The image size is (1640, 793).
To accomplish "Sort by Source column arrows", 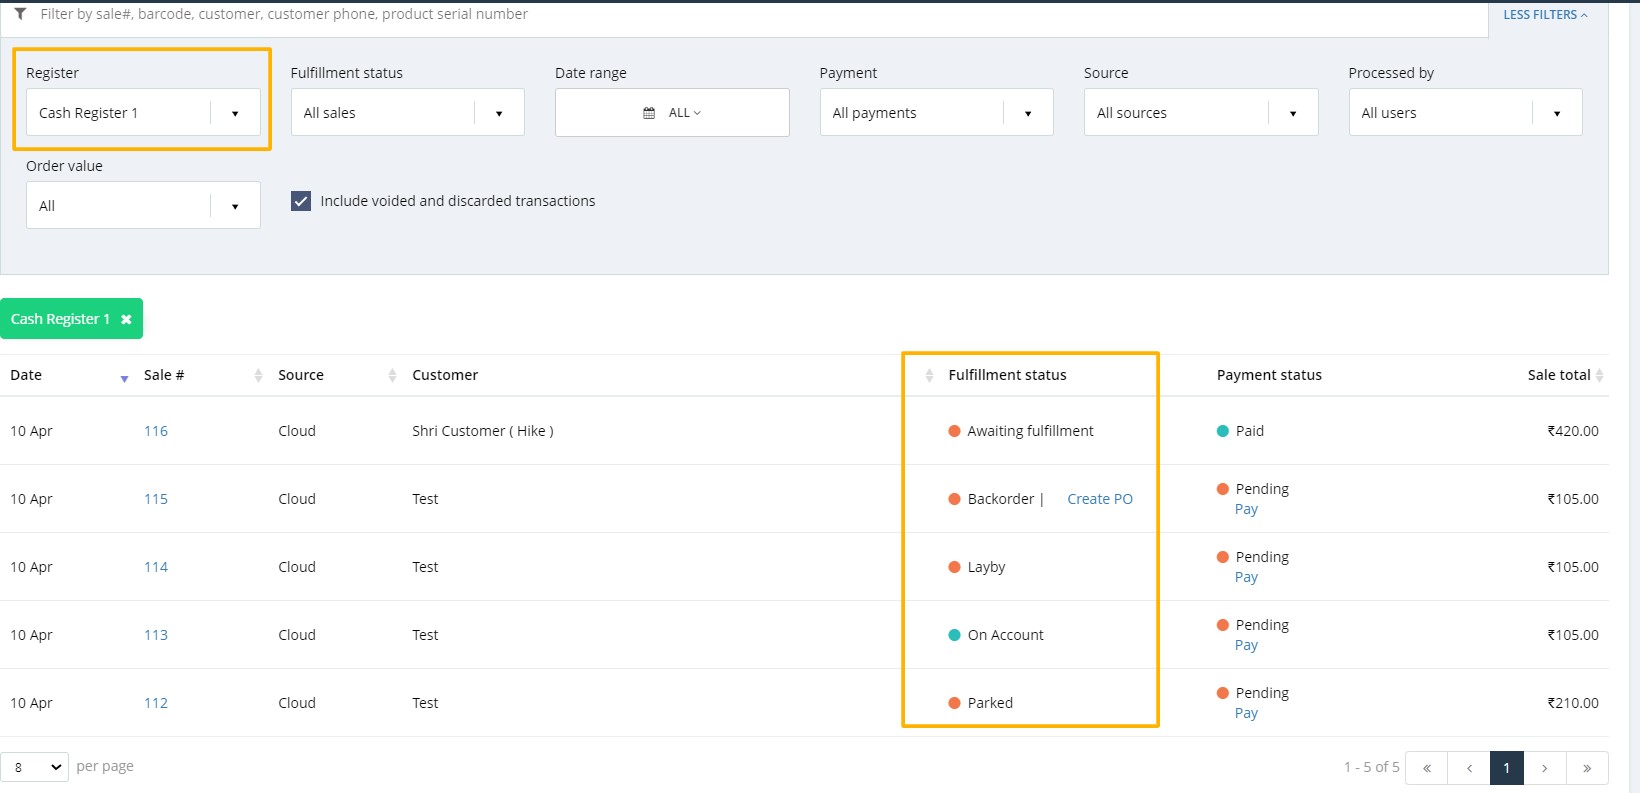I will click(392, 375).
